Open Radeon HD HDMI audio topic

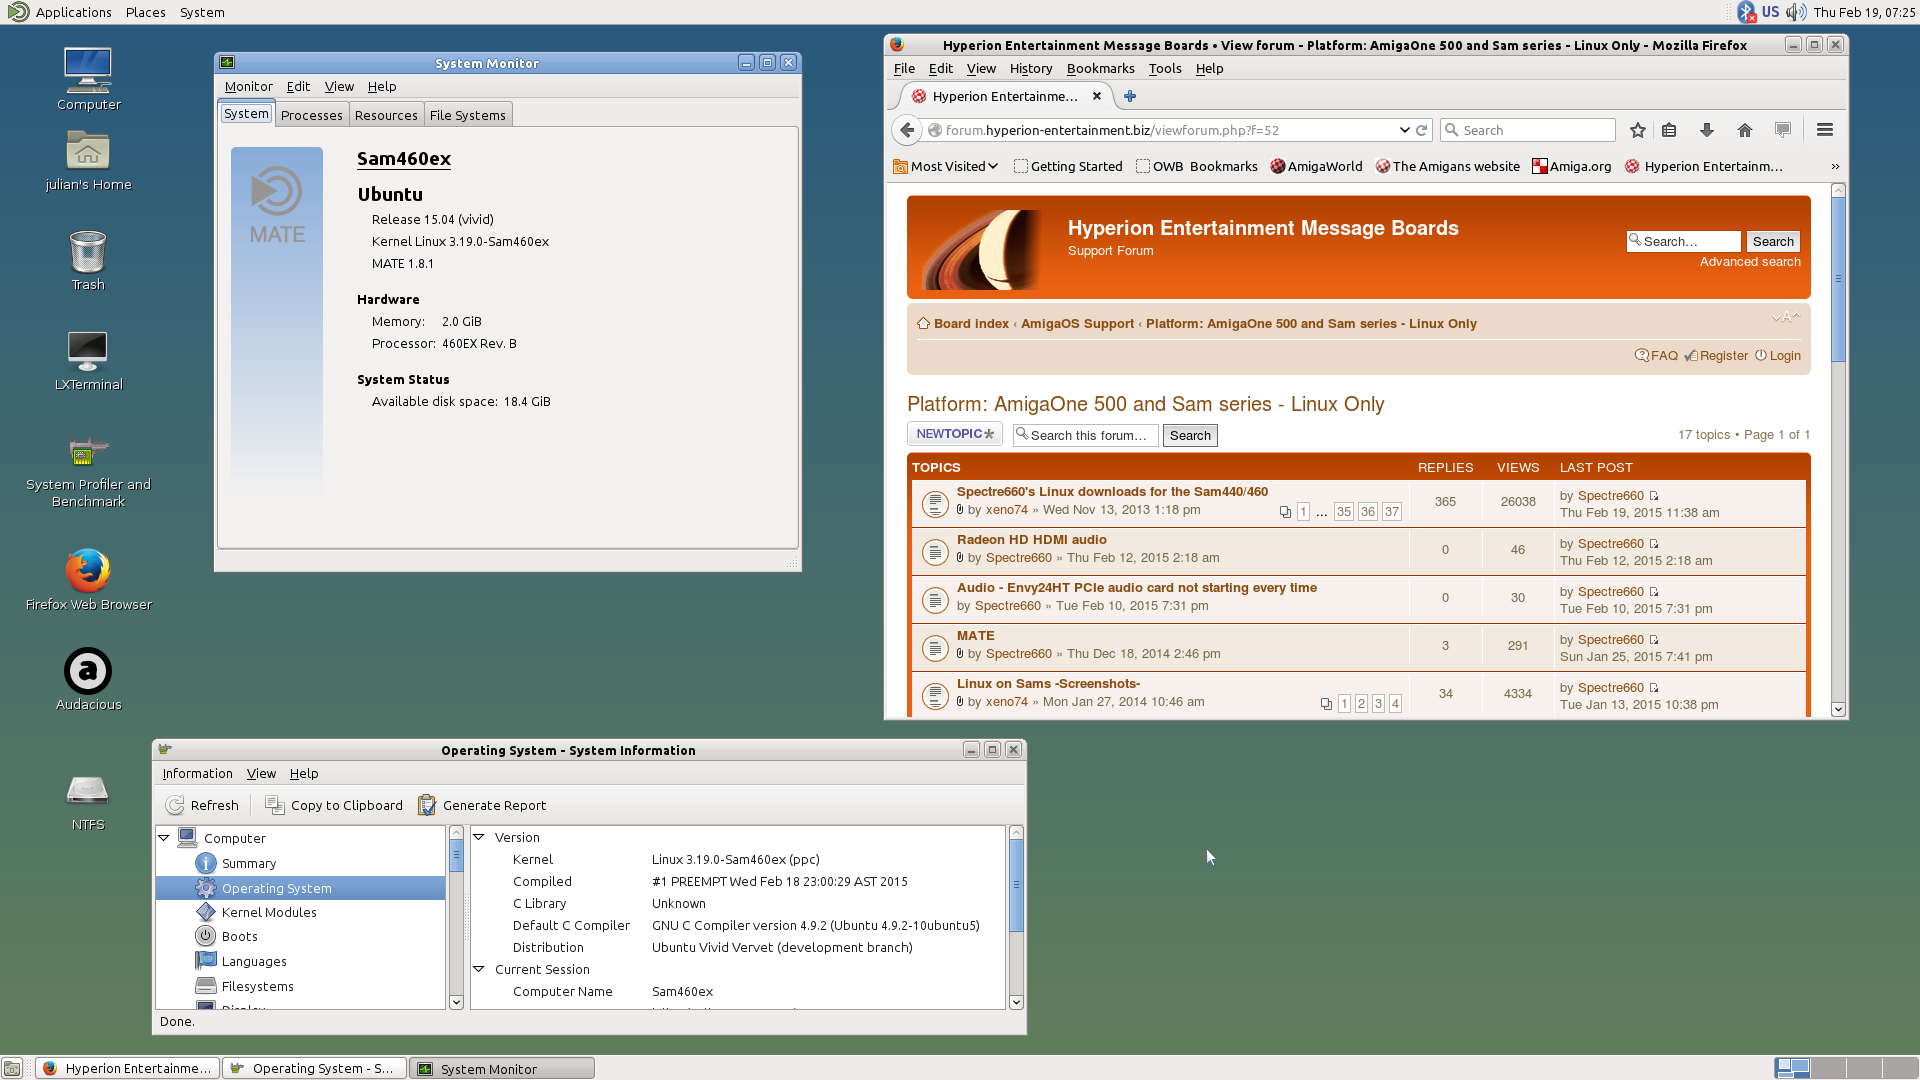point(1031,539)
